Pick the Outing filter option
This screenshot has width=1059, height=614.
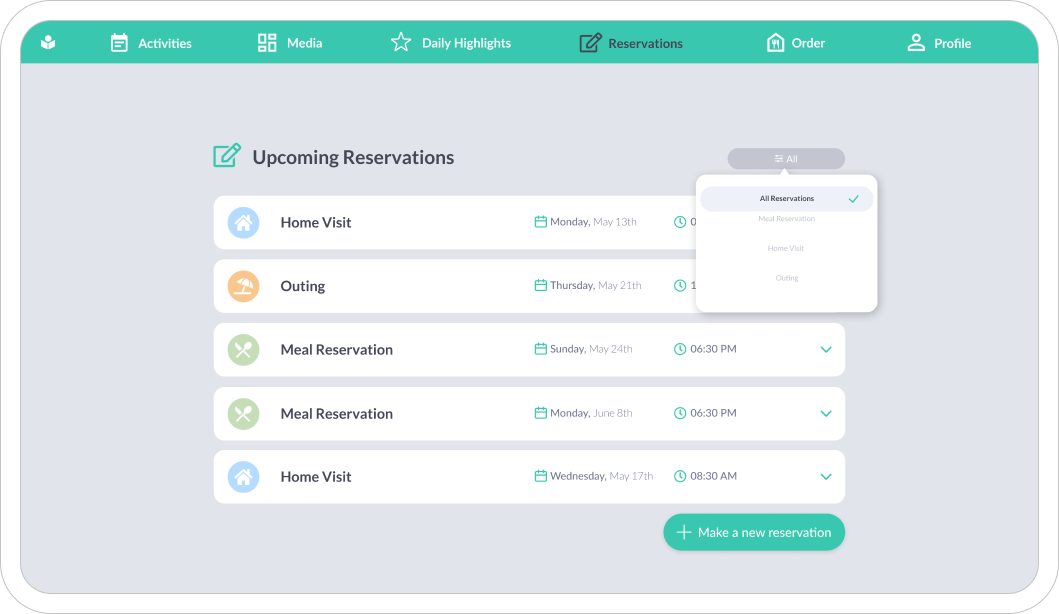(x=786, y=278)
